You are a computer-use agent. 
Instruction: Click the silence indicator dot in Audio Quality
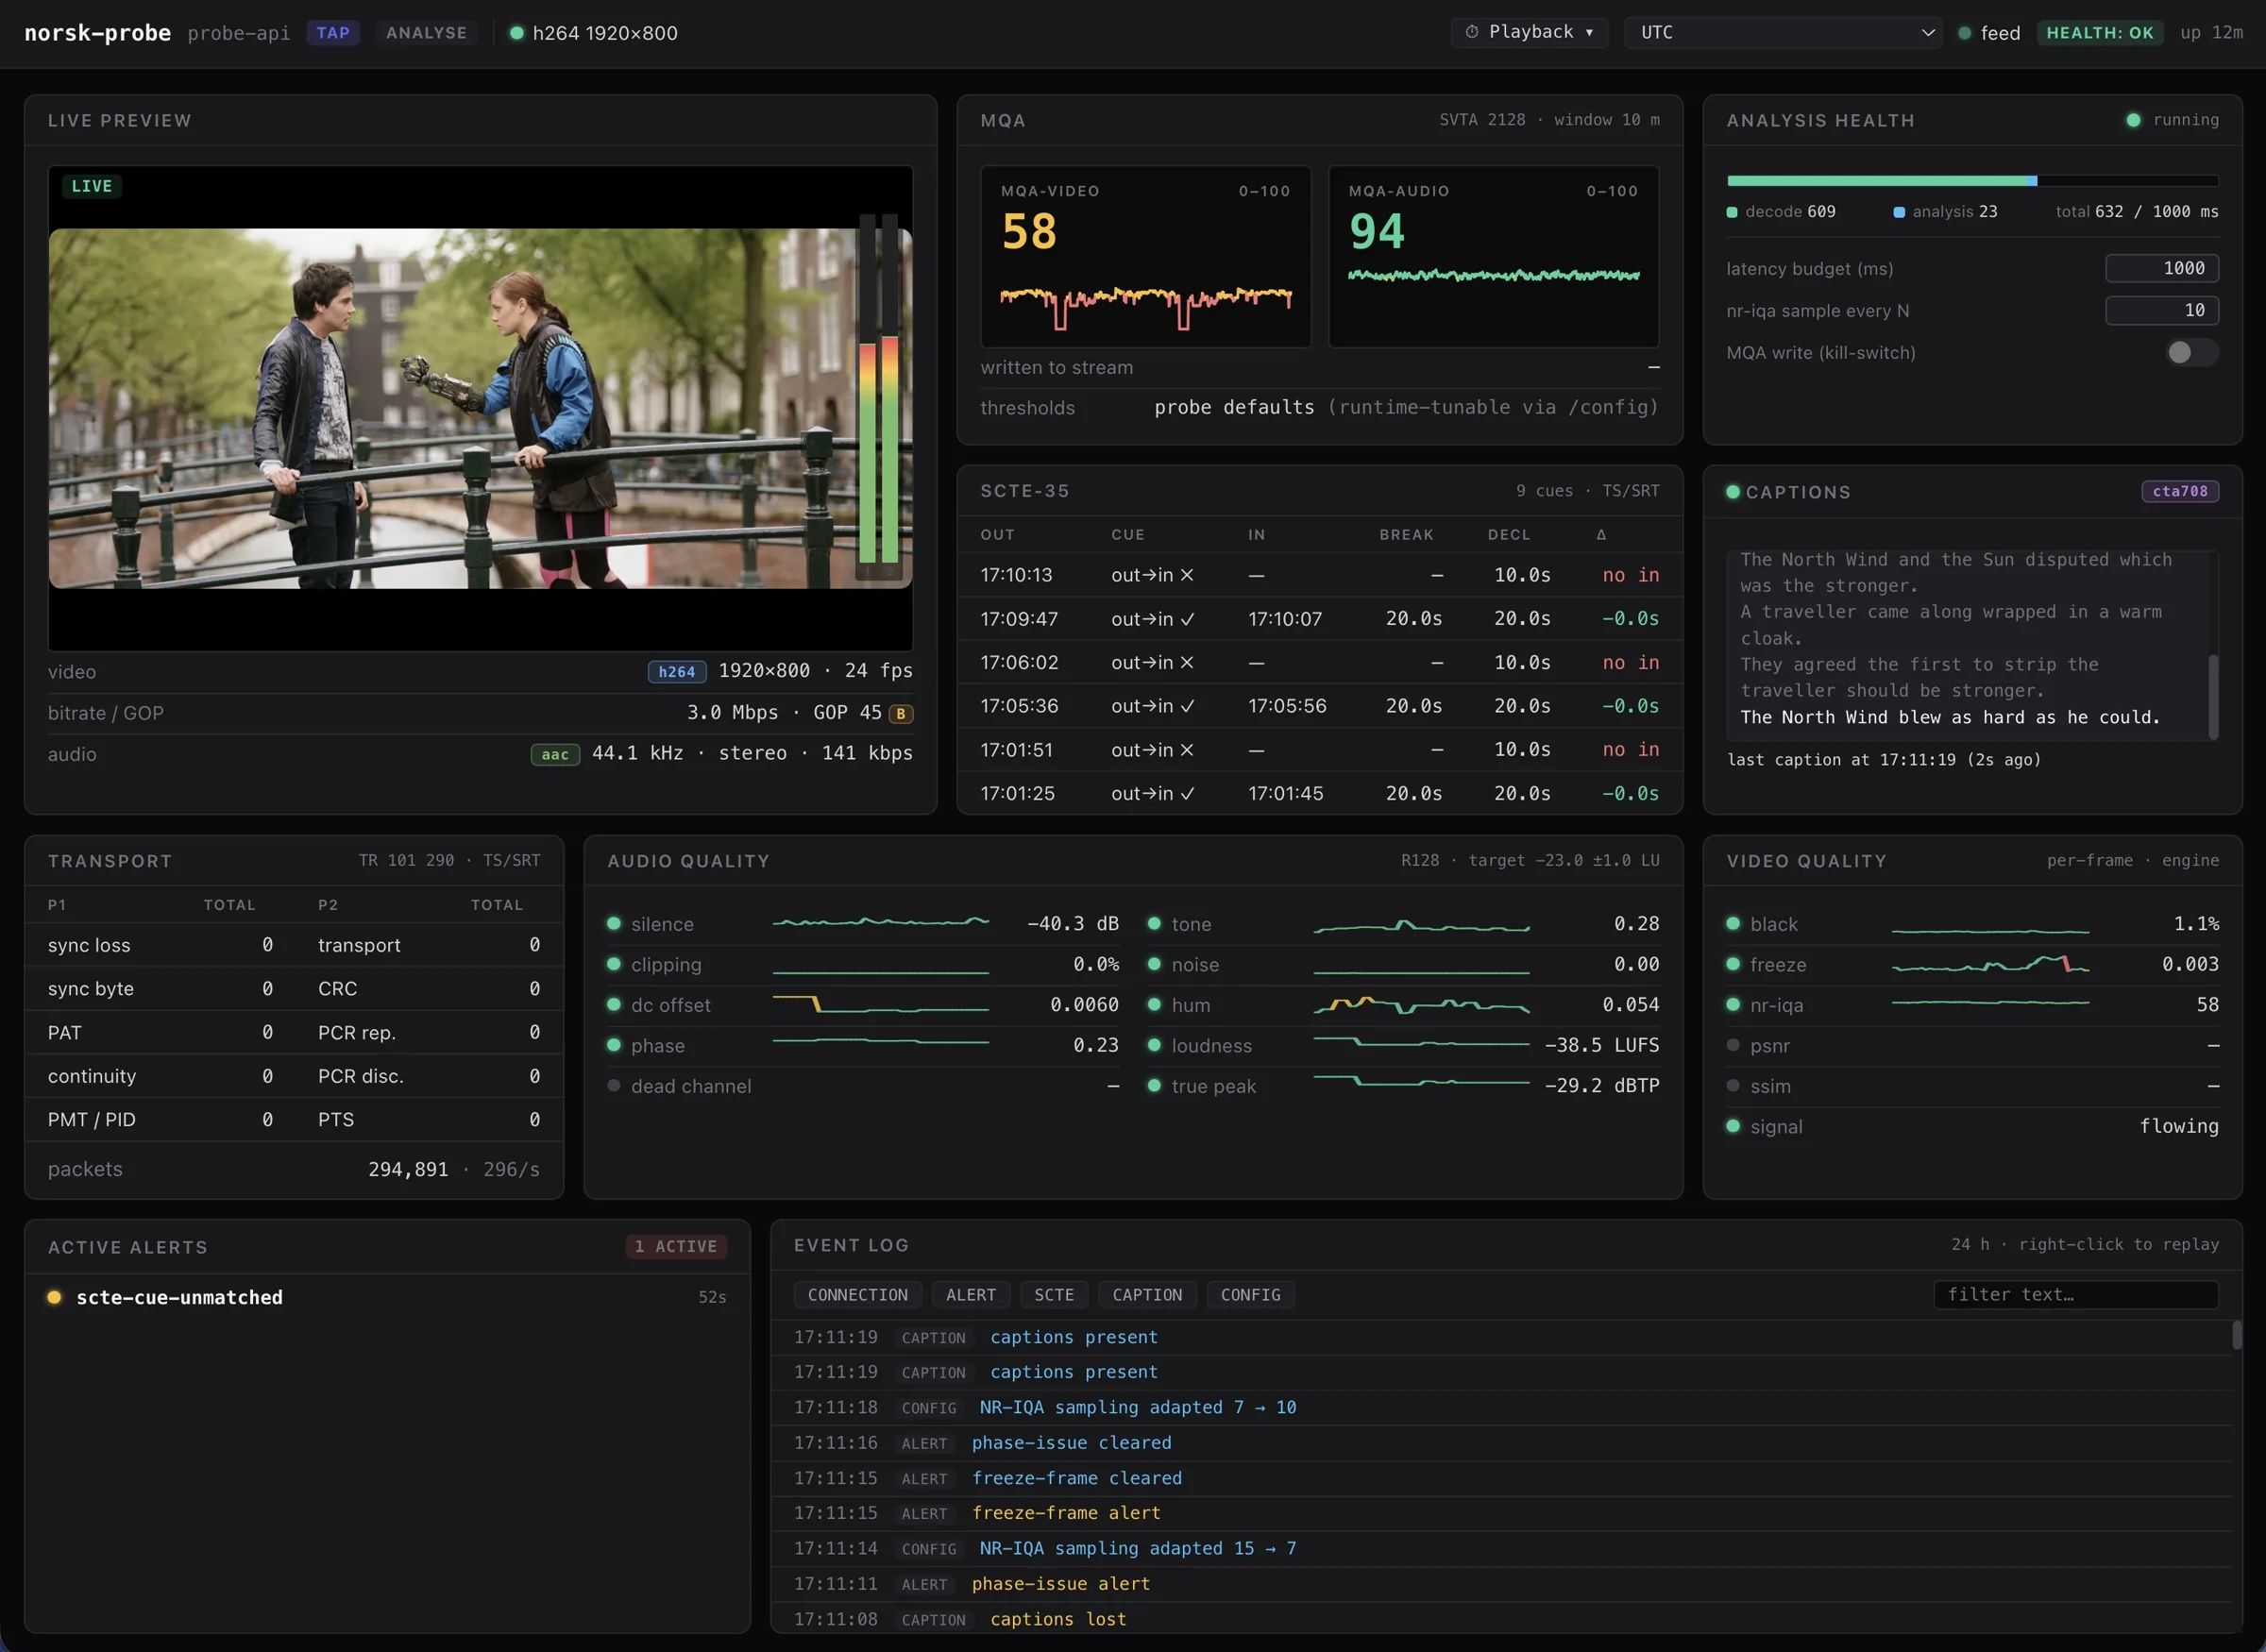[614, 924]
